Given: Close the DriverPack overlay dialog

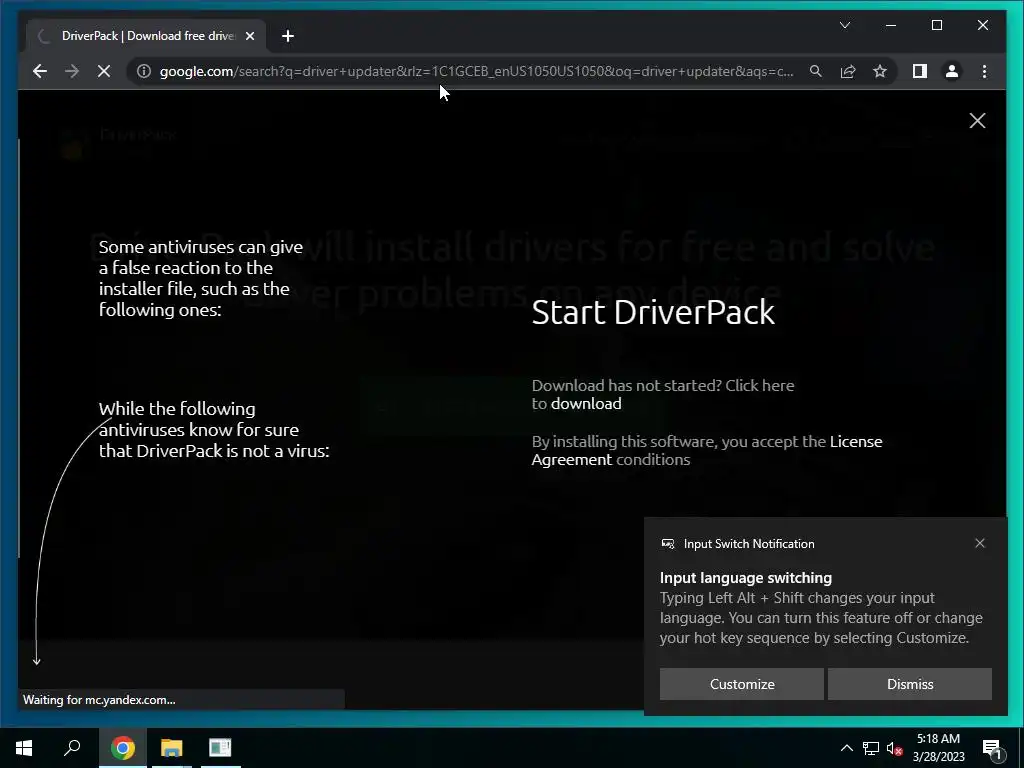Looking at the screenshot, I should 978,121.
